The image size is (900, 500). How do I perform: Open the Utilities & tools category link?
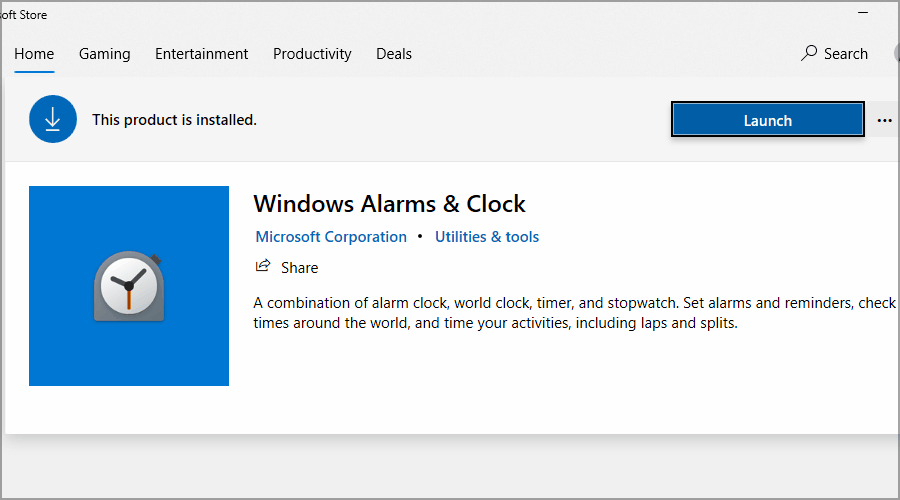487,237
